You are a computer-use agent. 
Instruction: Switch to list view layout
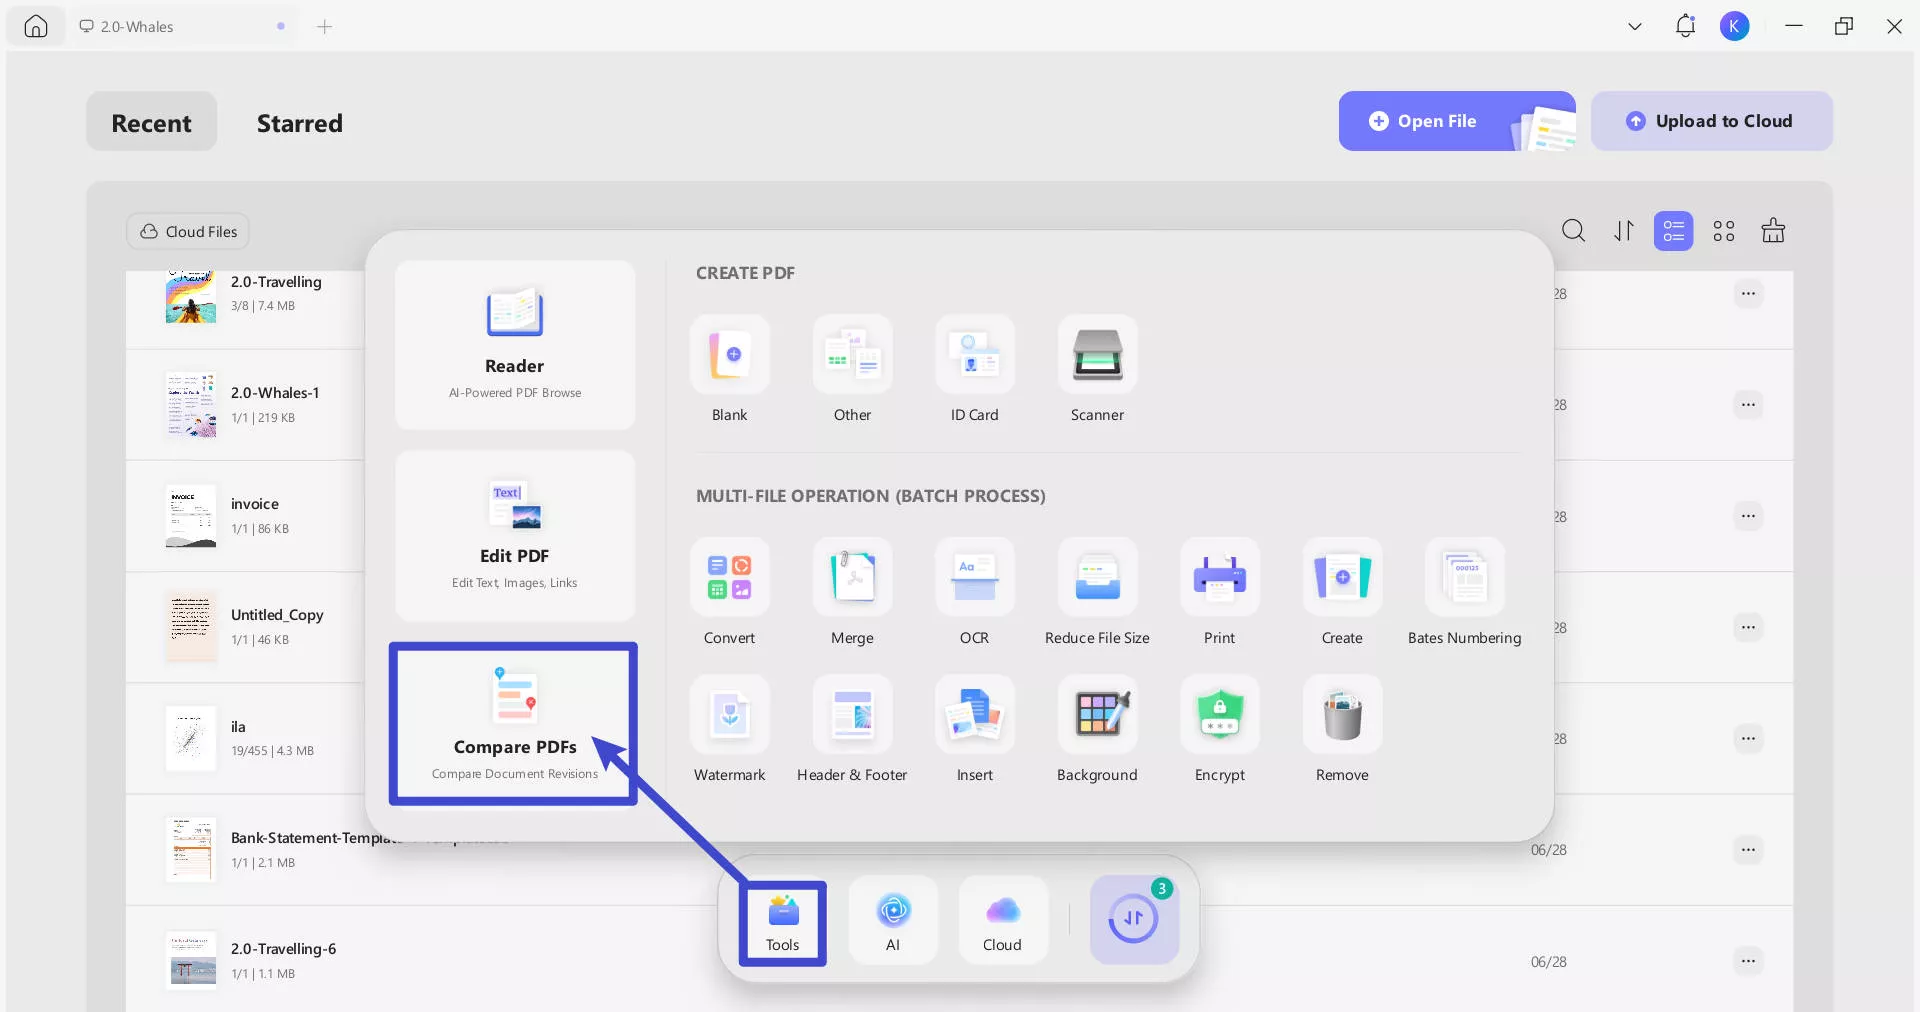pyautogui.click(x=1673, y=231)
